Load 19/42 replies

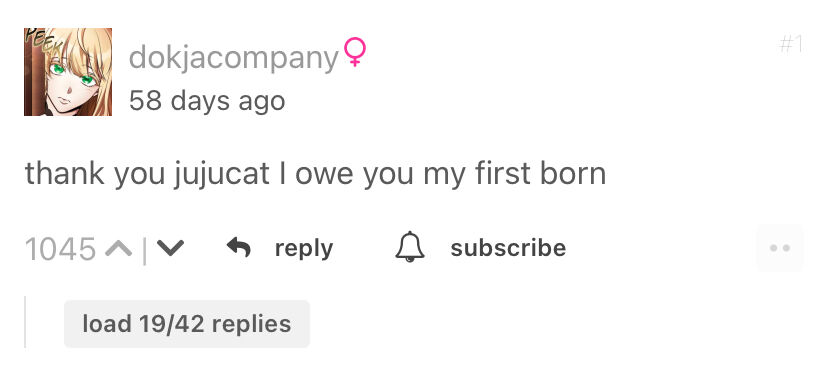coord(187,324)
